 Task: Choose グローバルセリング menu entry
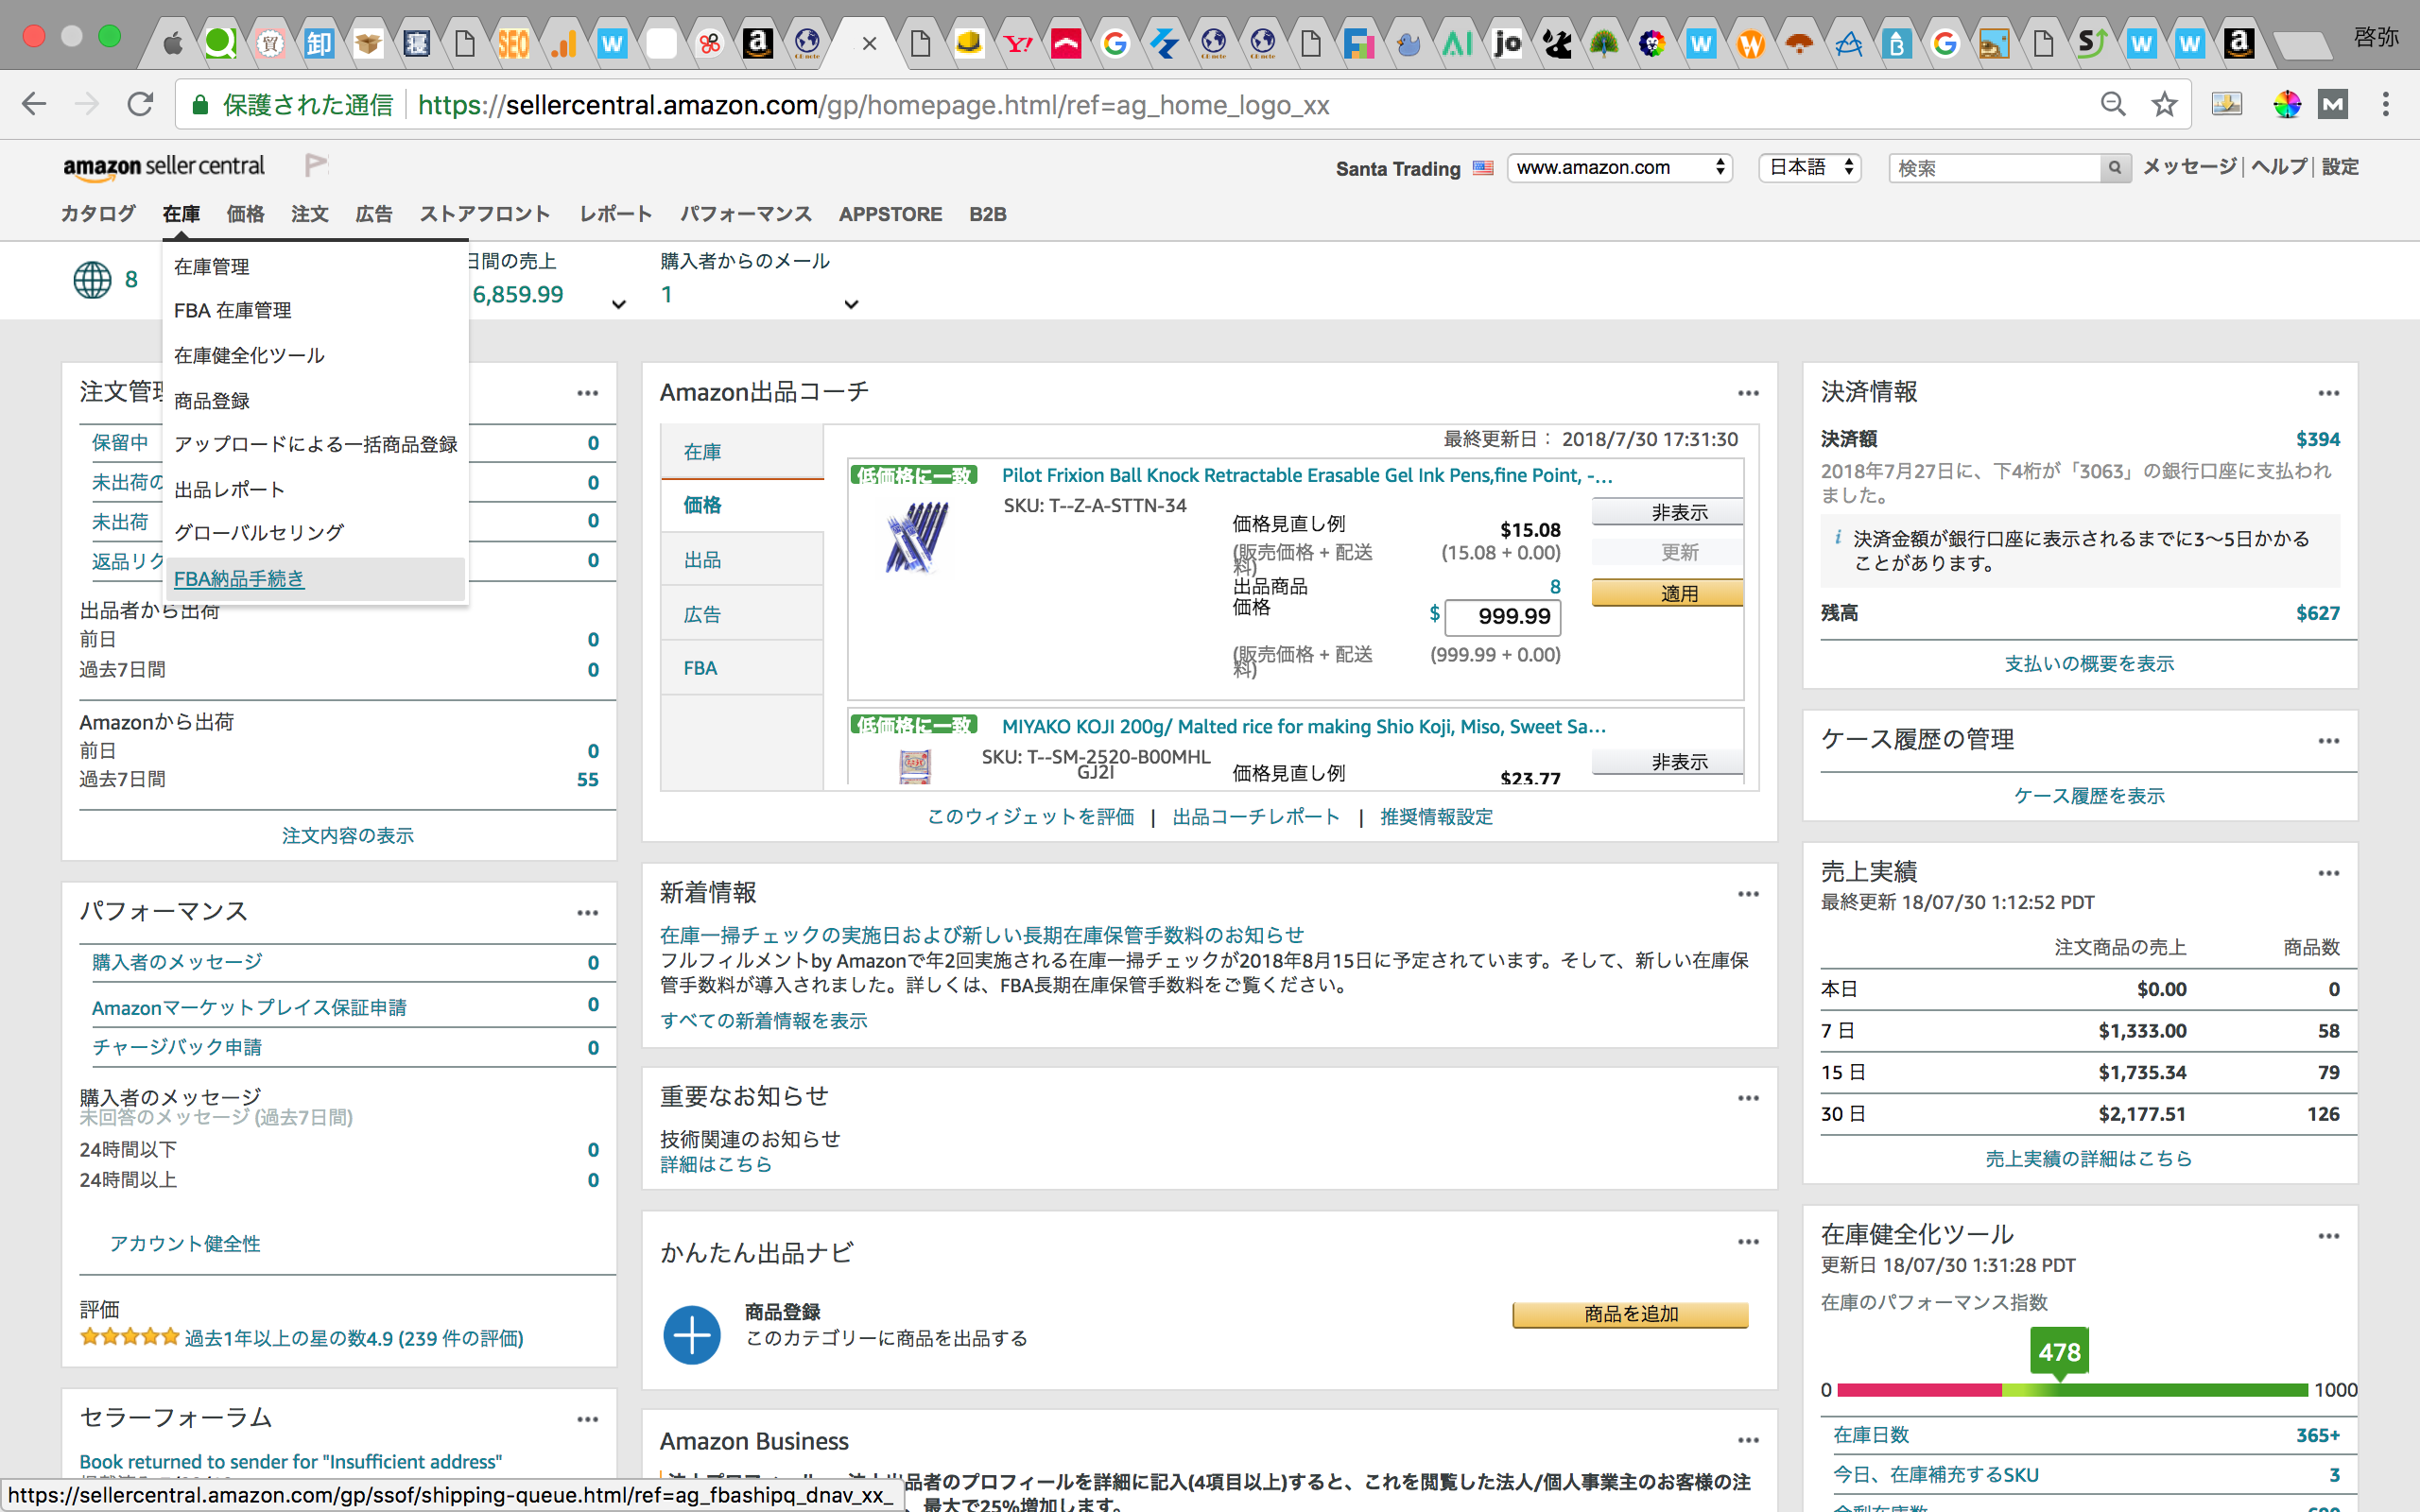[259, 533]
